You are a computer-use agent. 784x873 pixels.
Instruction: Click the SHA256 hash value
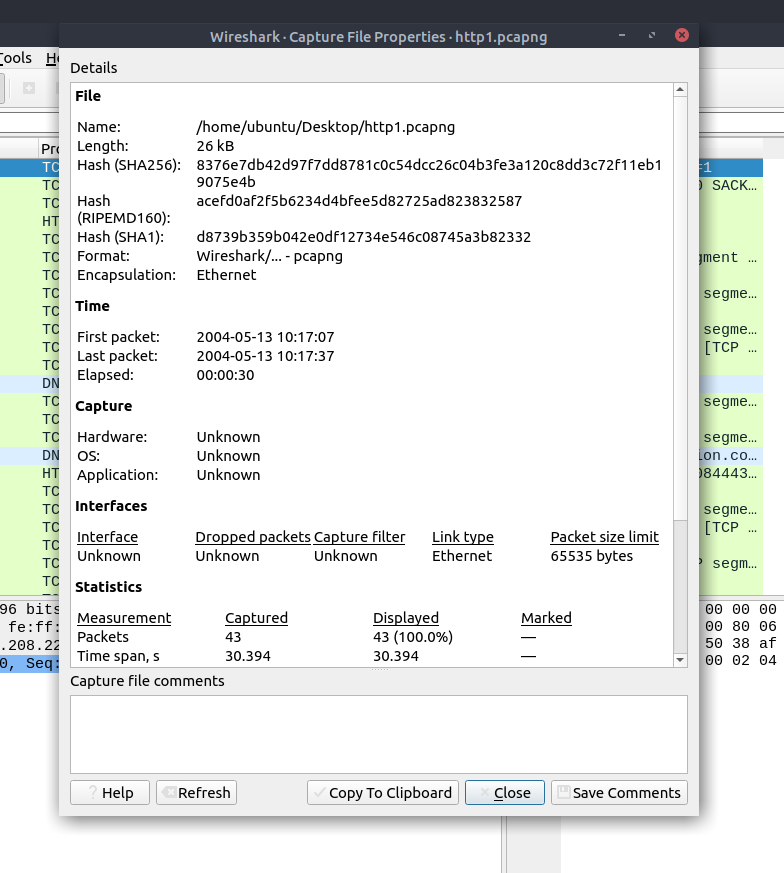pyautogui.click(x=429, y=173)
